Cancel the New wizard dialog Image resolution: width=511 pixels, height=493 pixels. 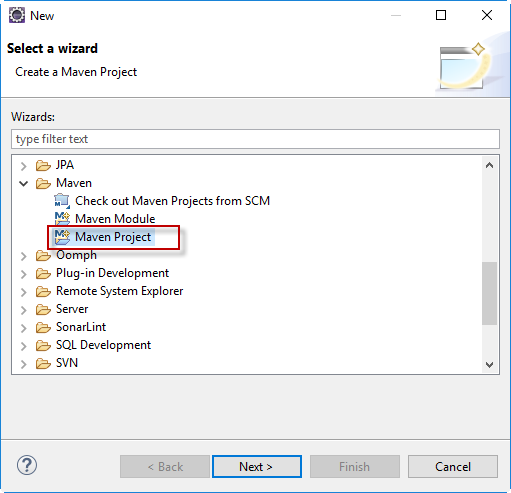(453, 466)
